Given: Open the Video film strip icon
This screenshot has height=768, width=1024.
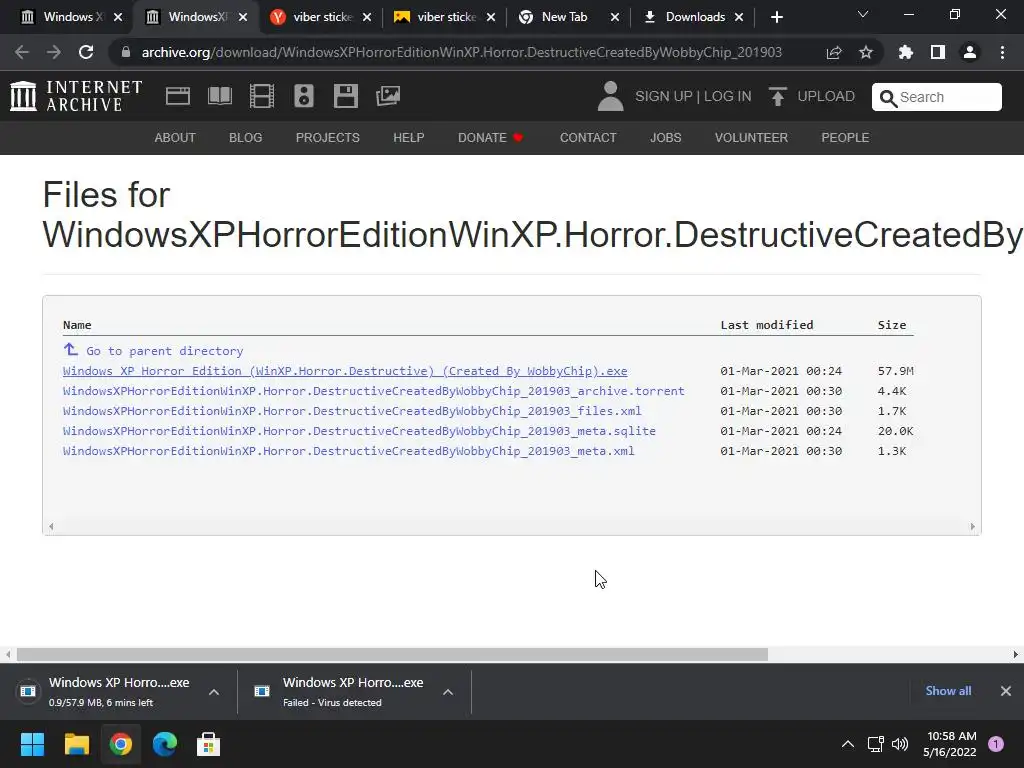Looking at the screenshot, I should 262,96.
